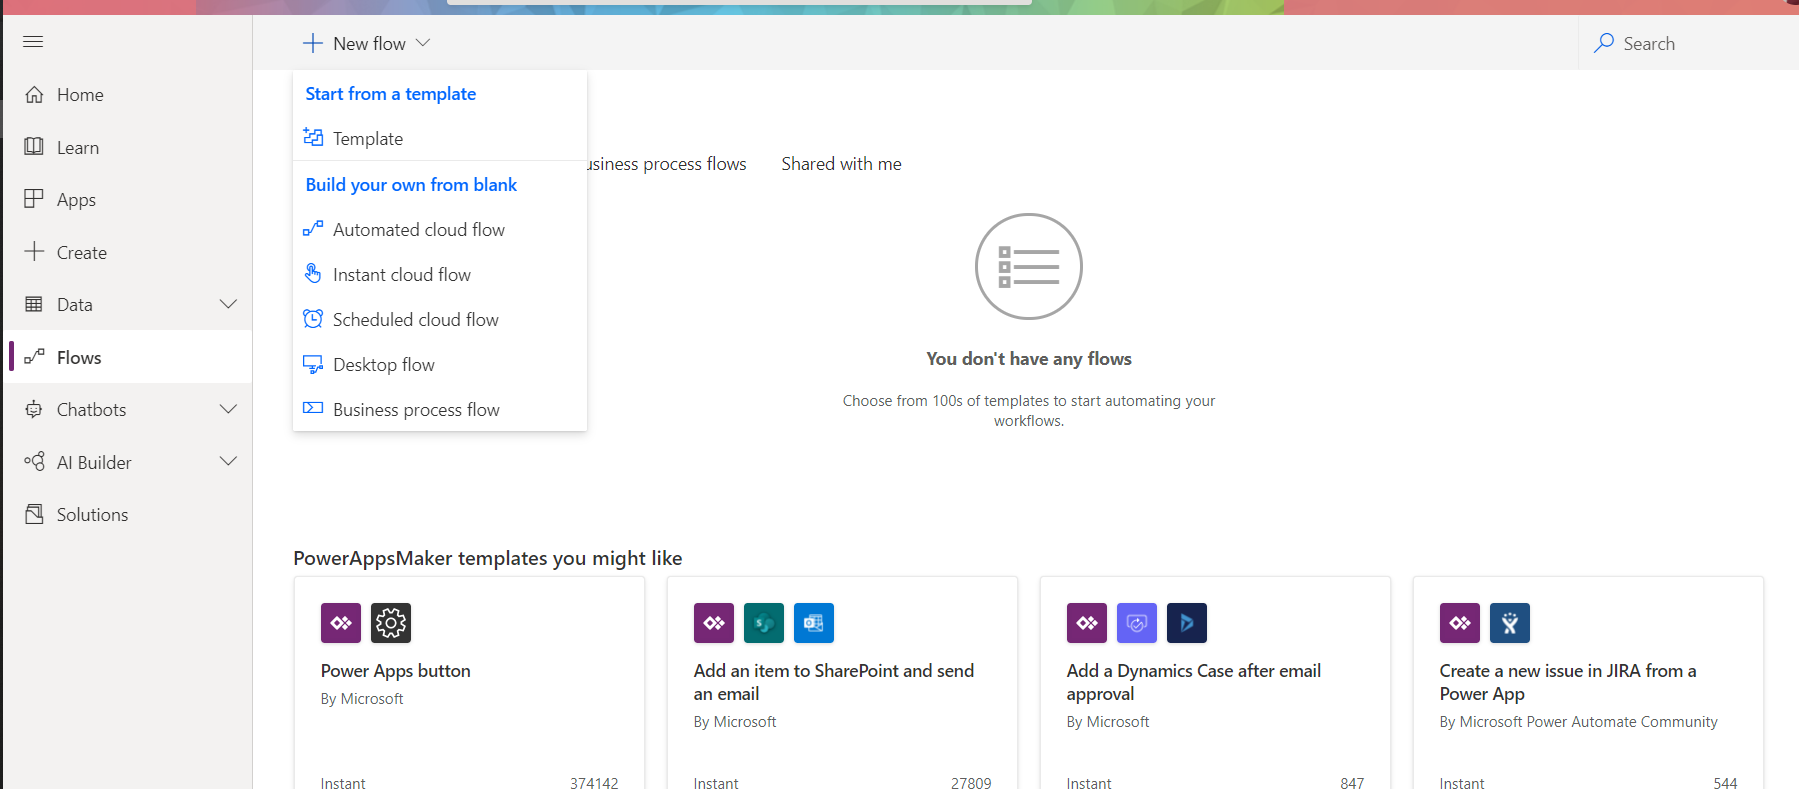The height and width of the screenshot is (789, 1799).
Task: Click the Solutions icon in sidebar
Action: pos(34,514)
